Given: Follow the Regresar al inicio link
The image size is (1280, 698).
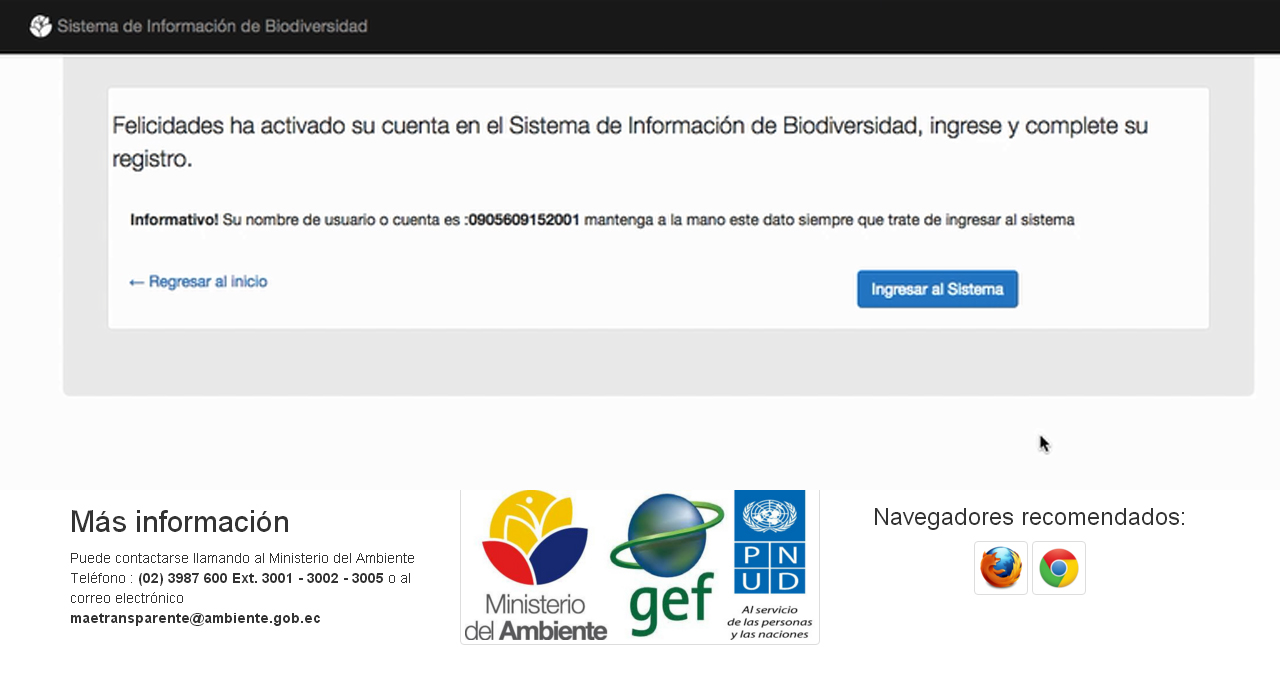Looking at the screenshot, I should coord(207,282).
